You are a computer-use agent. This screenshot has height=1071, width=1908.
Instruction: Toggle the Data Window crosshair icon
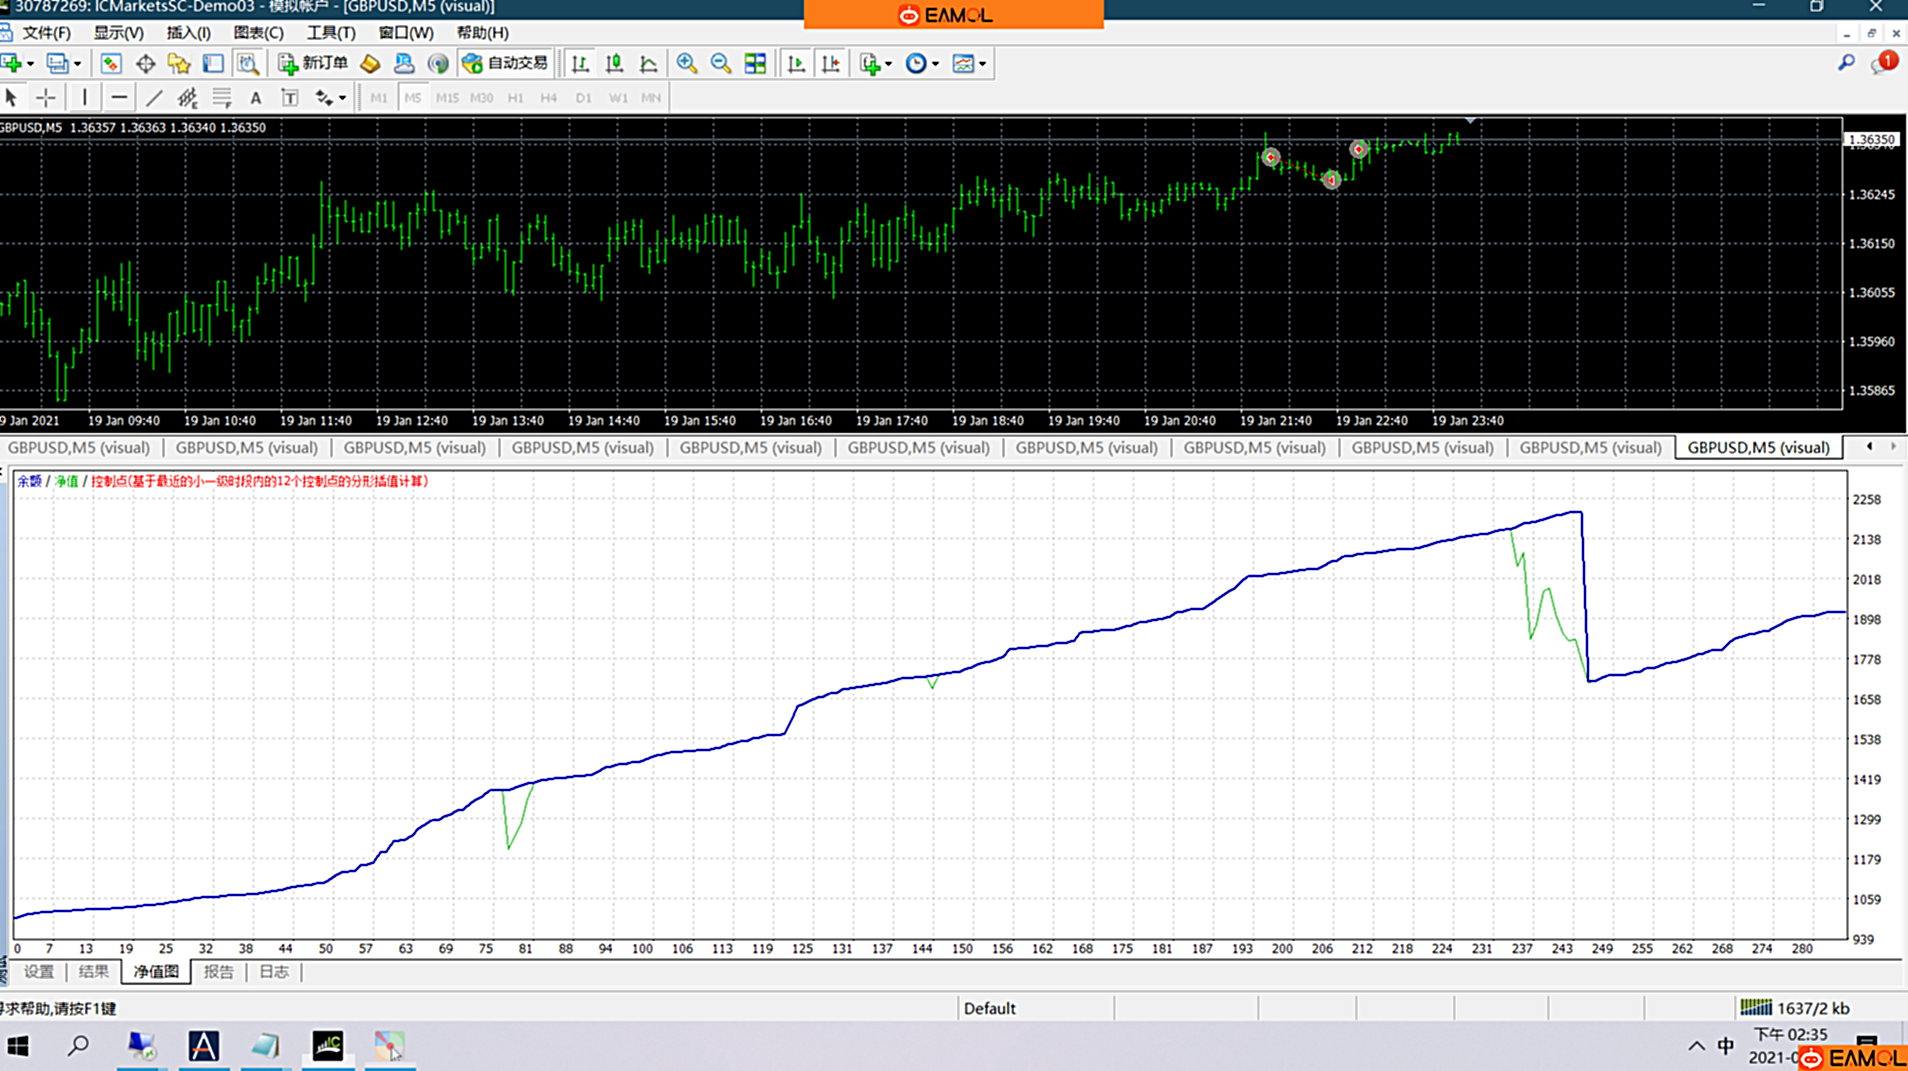click(145, 63)
